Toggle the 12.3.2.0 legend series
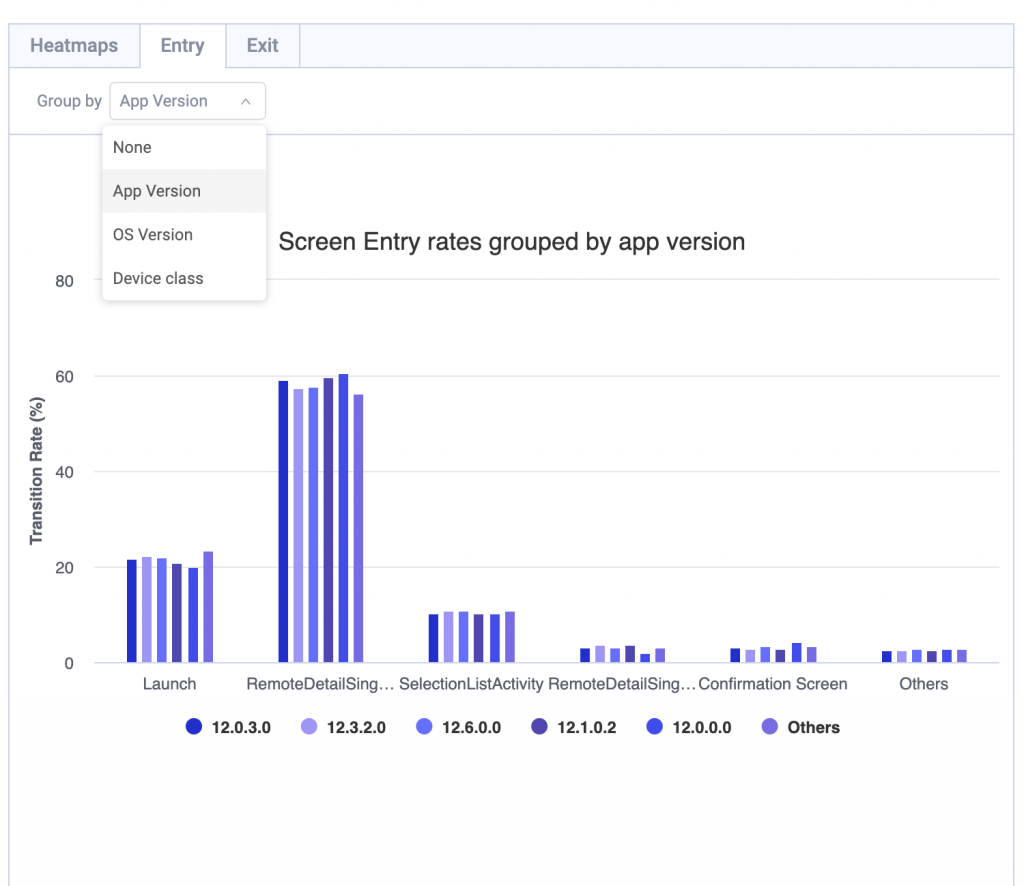Screen dimensions: 1024x886 pyautogui.click(x=343, y=727)
